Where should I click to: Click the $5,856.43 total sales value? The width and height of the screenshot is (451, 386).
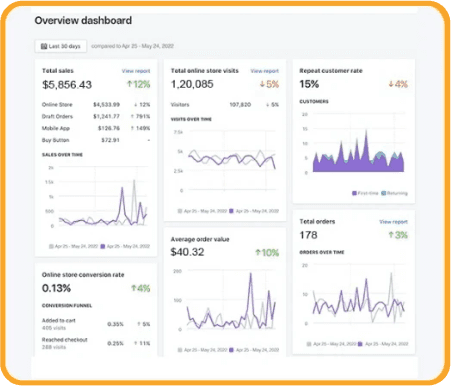67,85
